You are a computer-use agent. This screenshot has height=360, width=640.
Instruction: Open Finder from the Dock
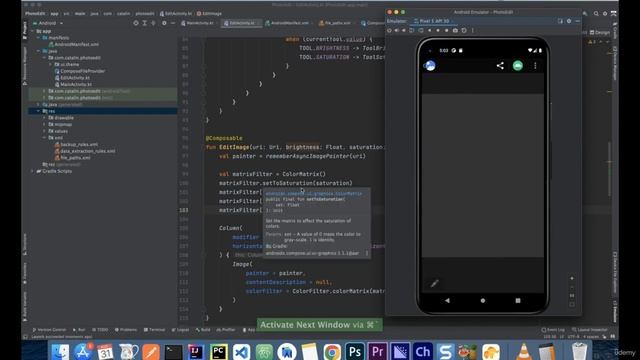[60, 351]
